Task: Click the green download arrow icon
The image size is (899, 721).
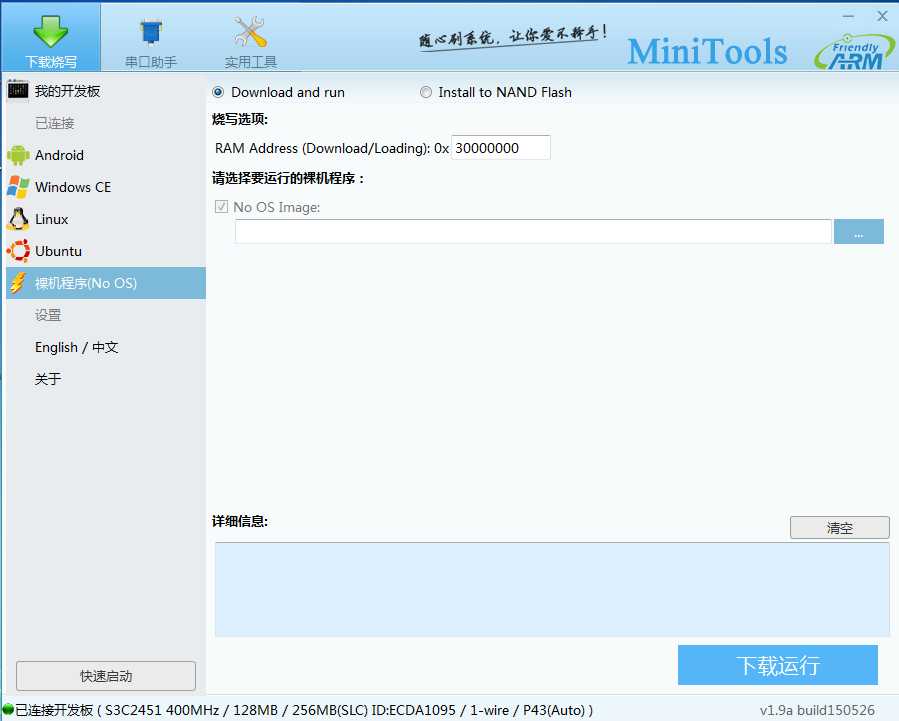Action: (50, 30)
